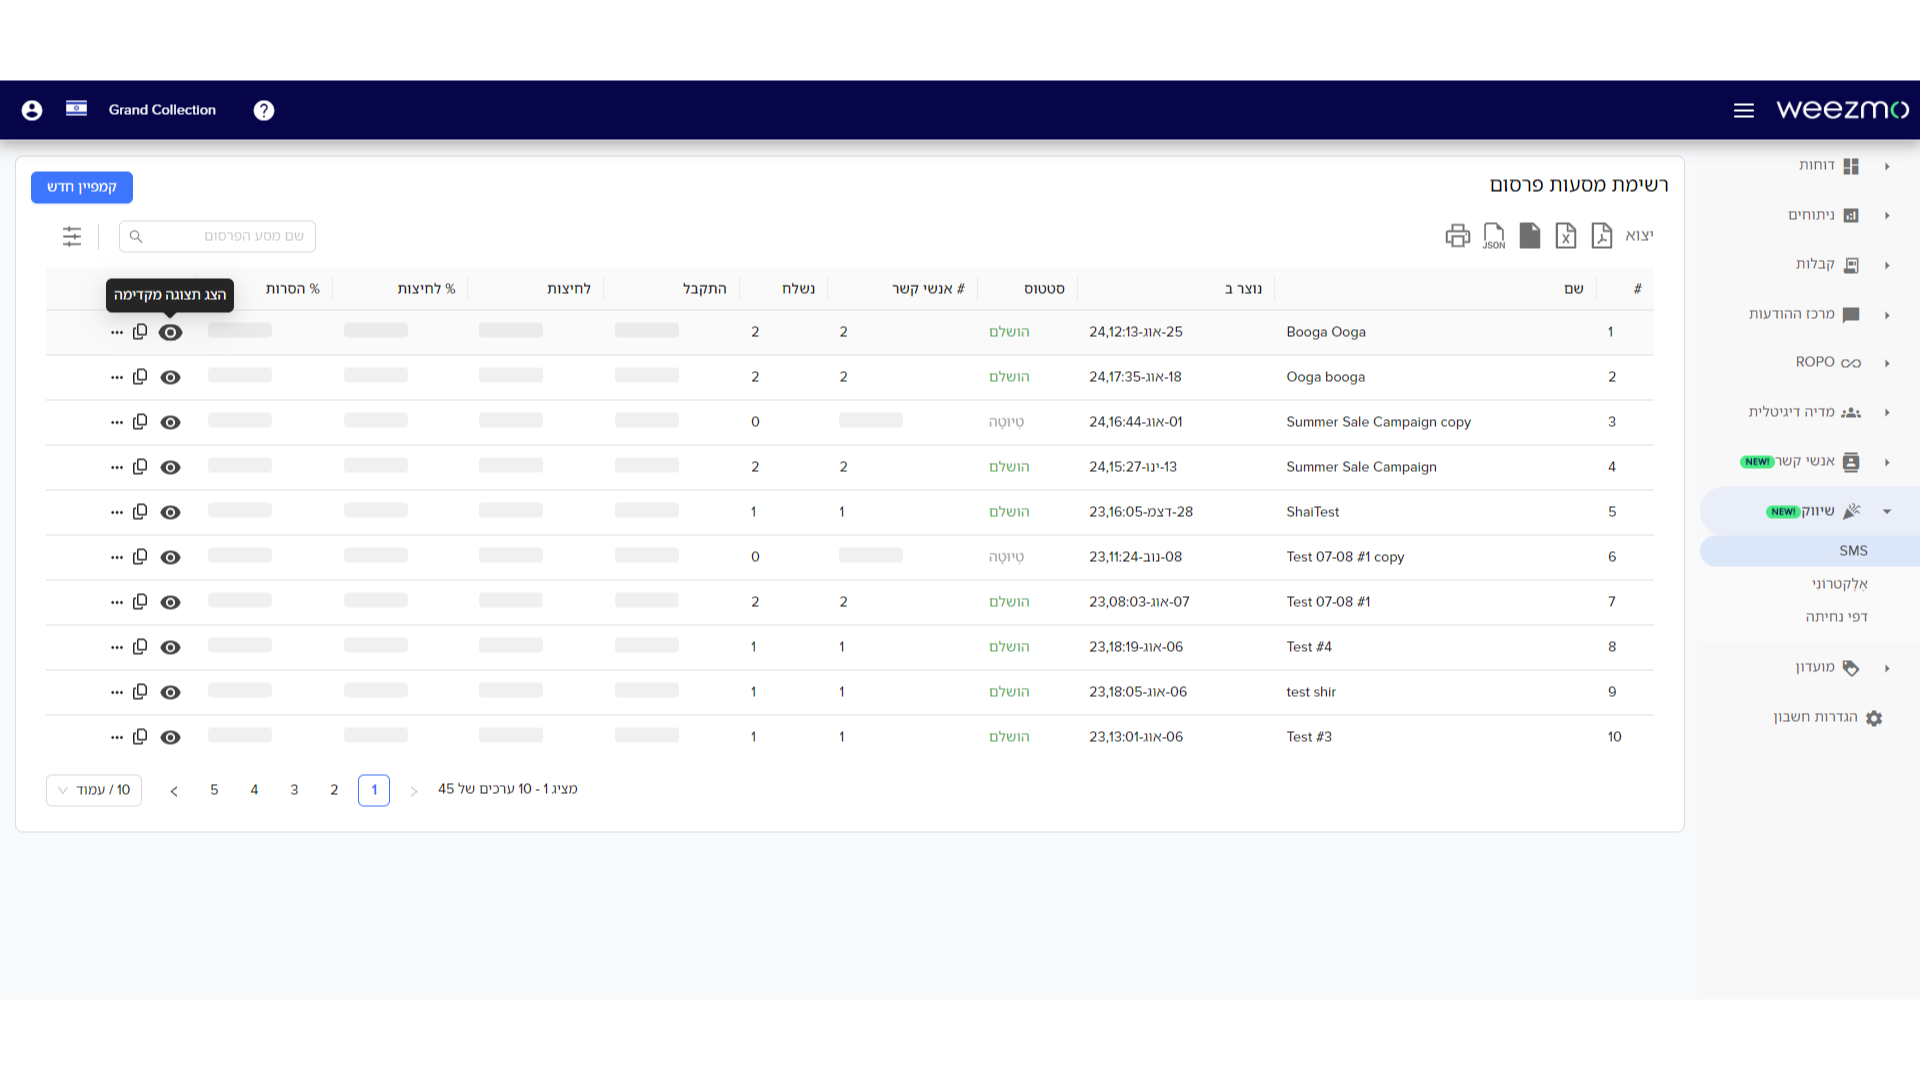
Task: Preview the Test 07-08 #1 campaign
Action: (171, 602)
